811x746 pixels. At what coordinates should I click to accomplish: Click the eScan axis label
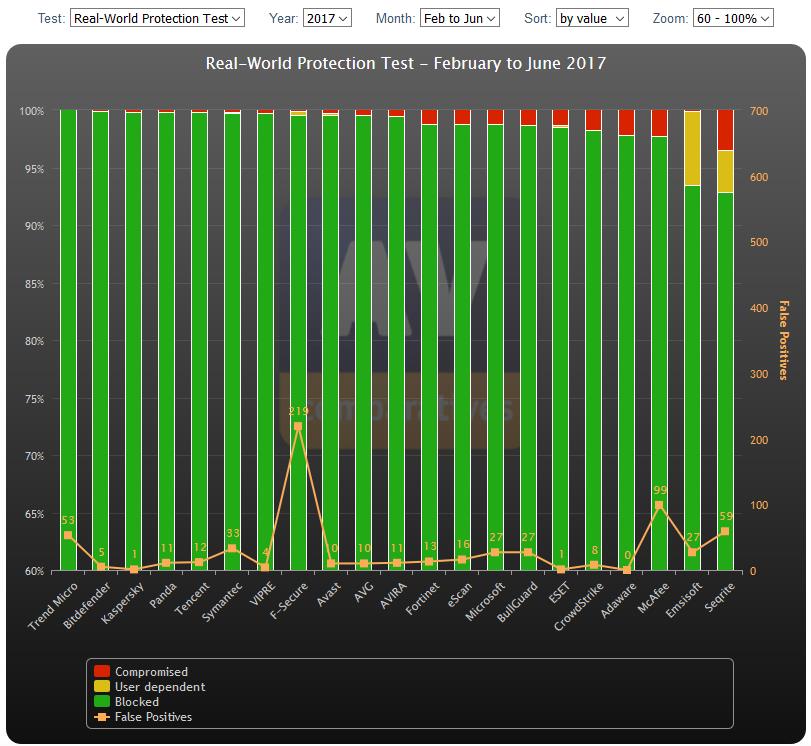459,595
